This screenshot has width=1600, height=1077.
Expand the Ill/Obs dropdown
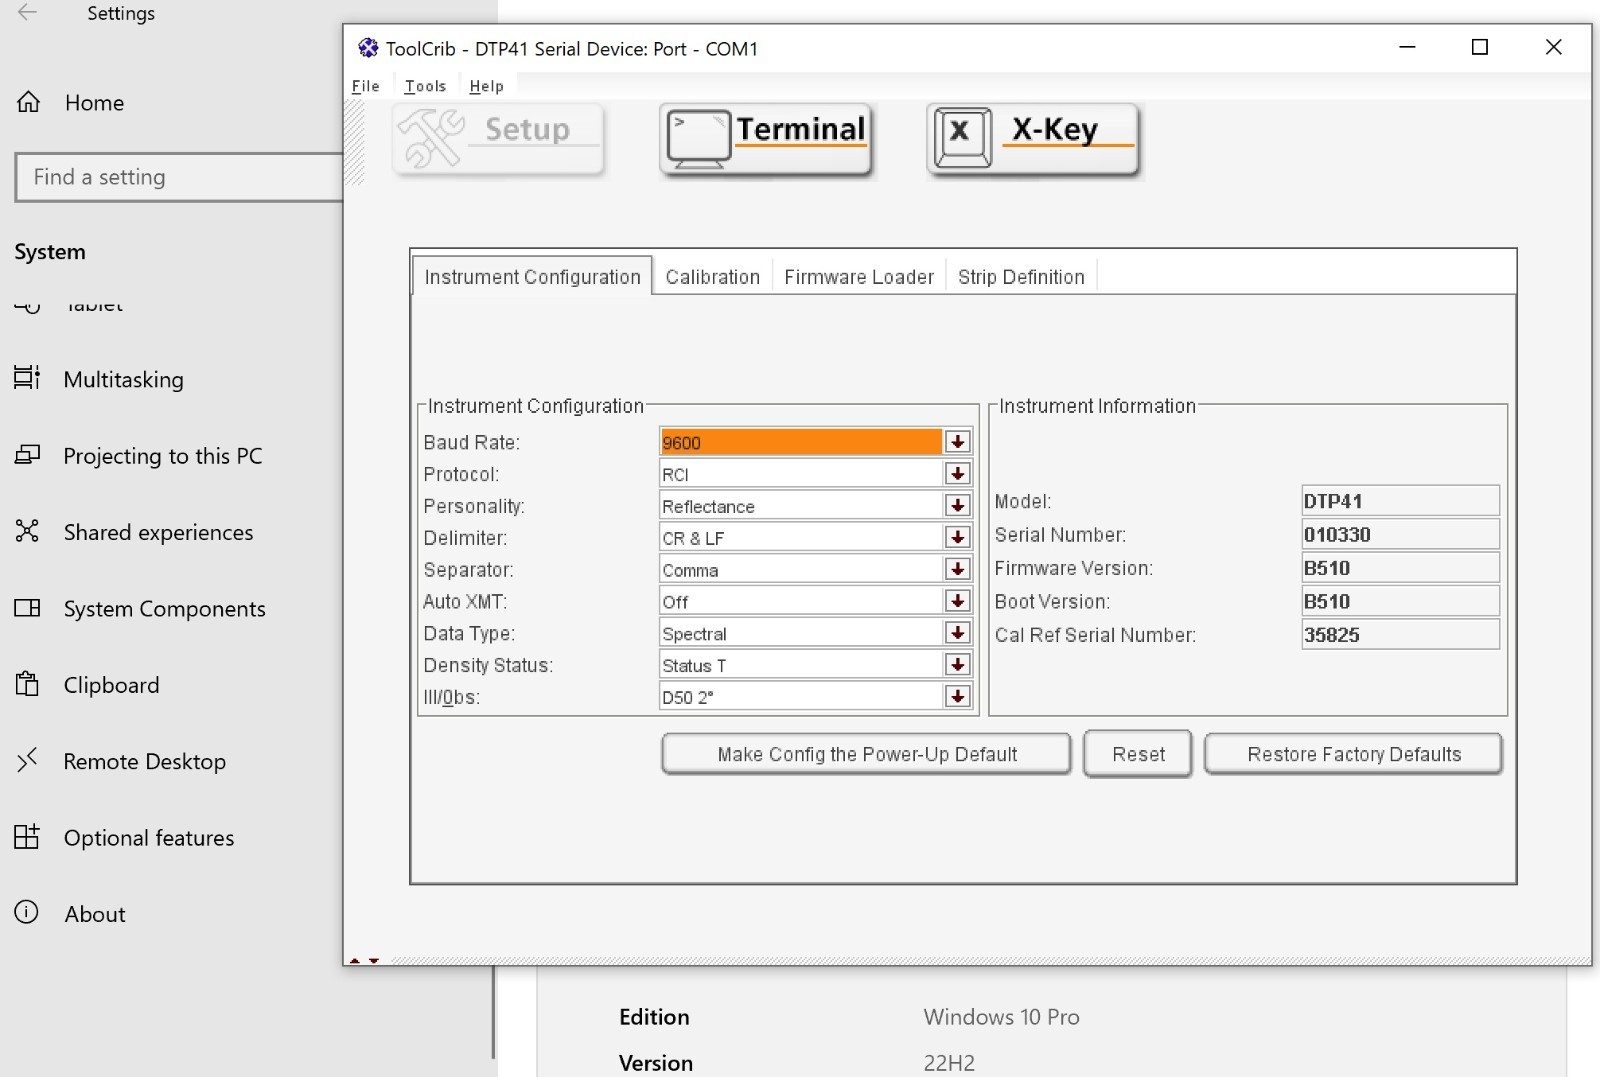(x=957, y=697)
